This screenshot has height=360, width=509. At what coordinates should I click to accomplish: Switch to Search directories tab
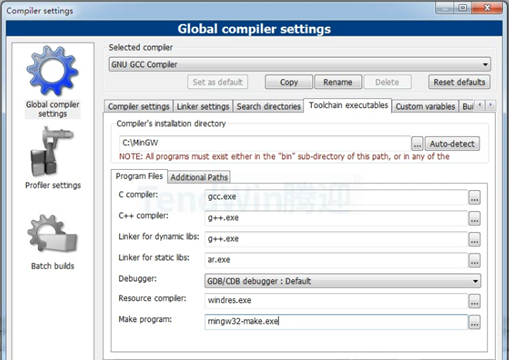click(268, 107)
